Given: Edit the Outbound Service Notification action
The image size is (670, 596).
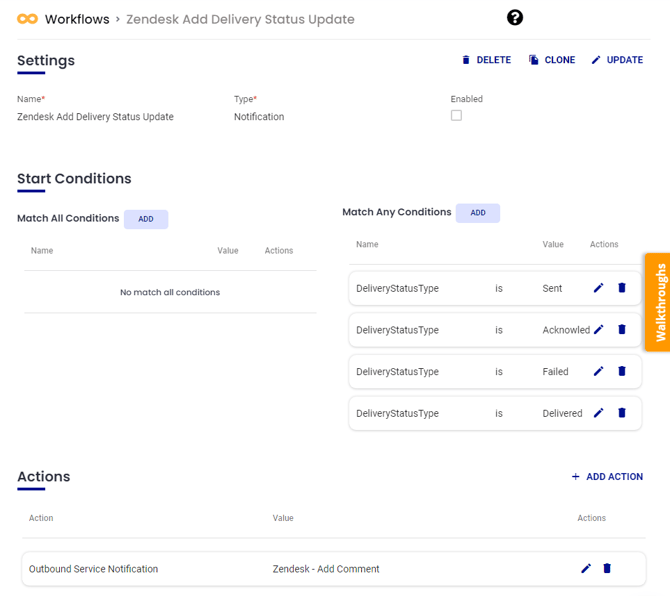Looking at the screenshot, I should 586,569.
